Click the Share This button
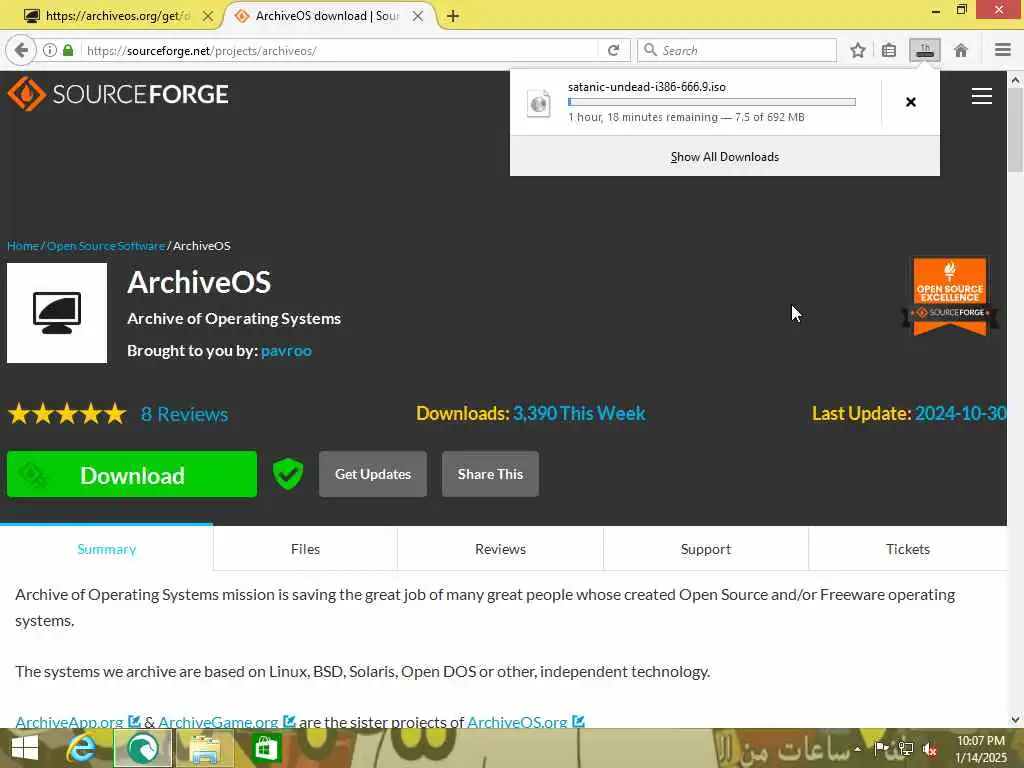The image size is (1024, 768). pos(490,474)
